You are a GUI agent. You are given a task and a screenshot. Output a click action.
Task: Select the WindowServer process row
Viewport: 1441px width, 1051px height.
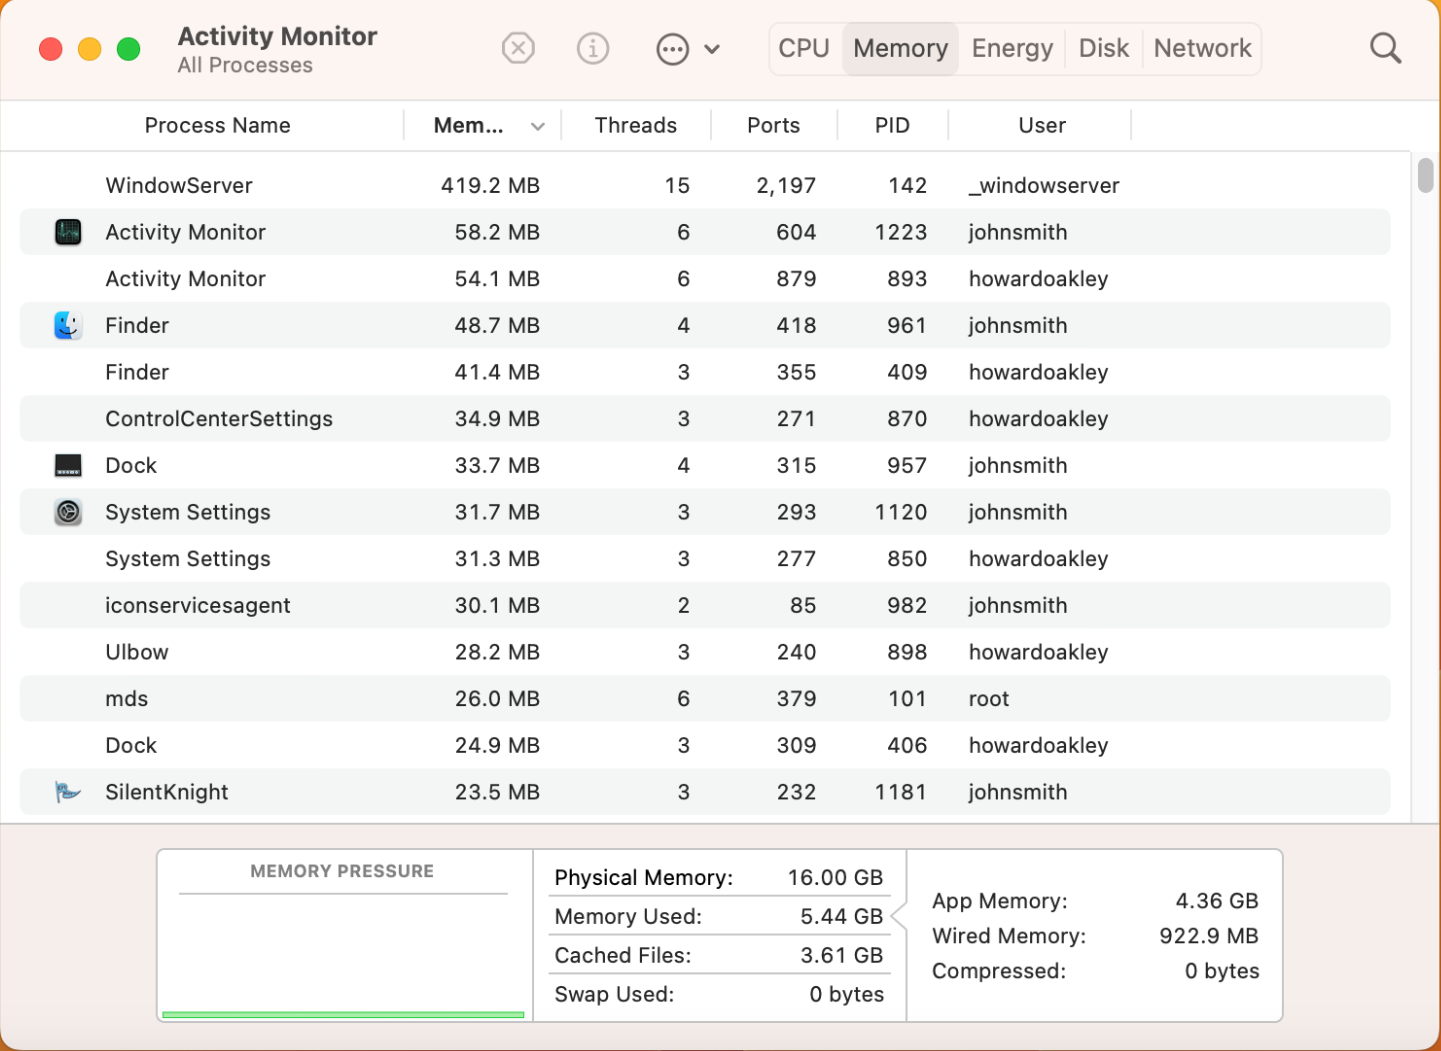[400, 185]
